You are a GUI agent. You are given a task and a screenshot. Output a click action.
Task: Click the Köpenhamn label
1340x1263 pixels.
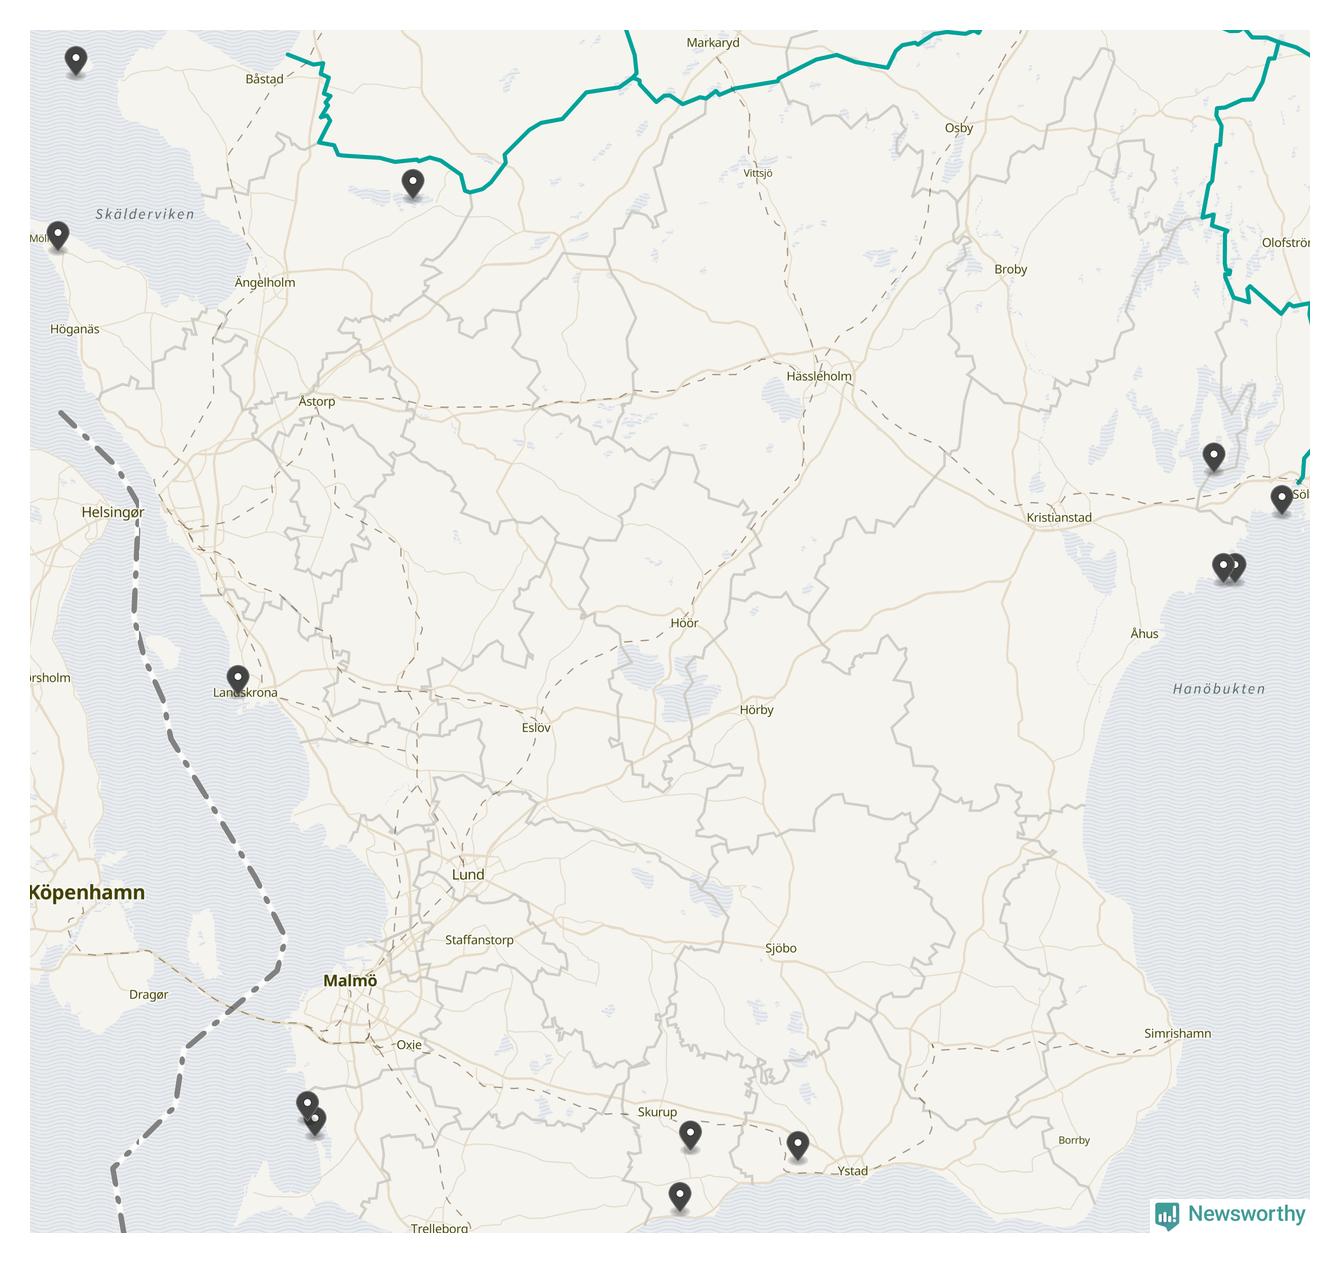pos(87,892)
